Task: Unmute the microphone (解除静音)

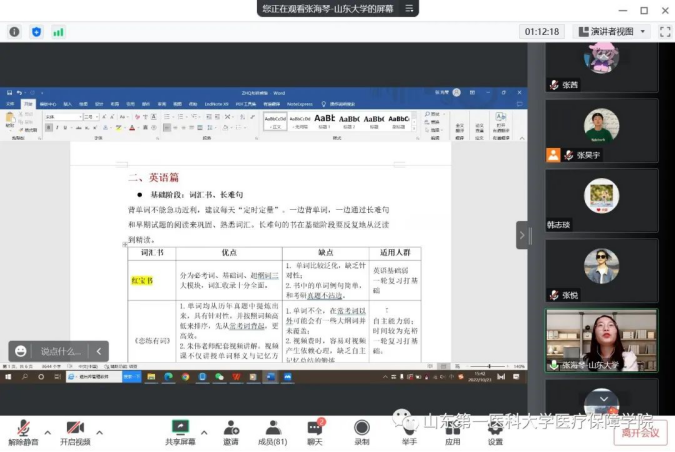Action: (x=22, y=429)
